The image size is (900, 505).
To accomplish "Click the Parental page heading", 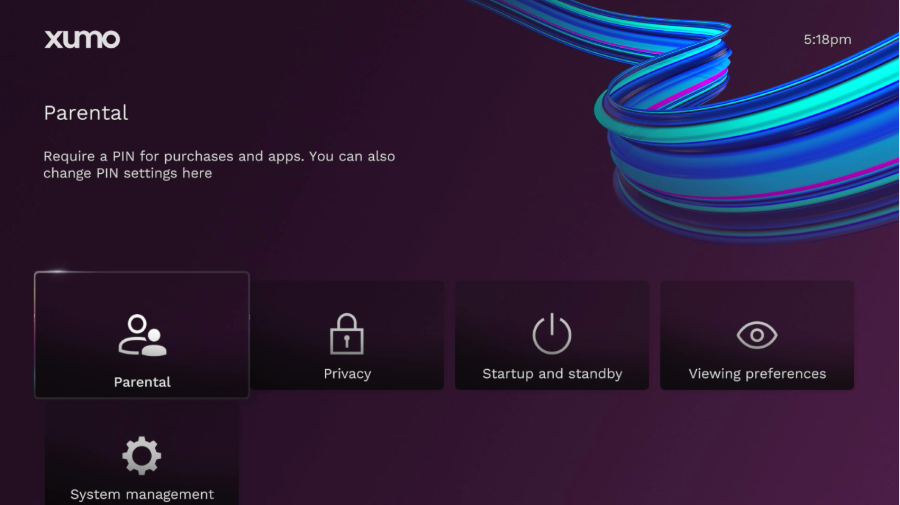I will tap(86, 112).
